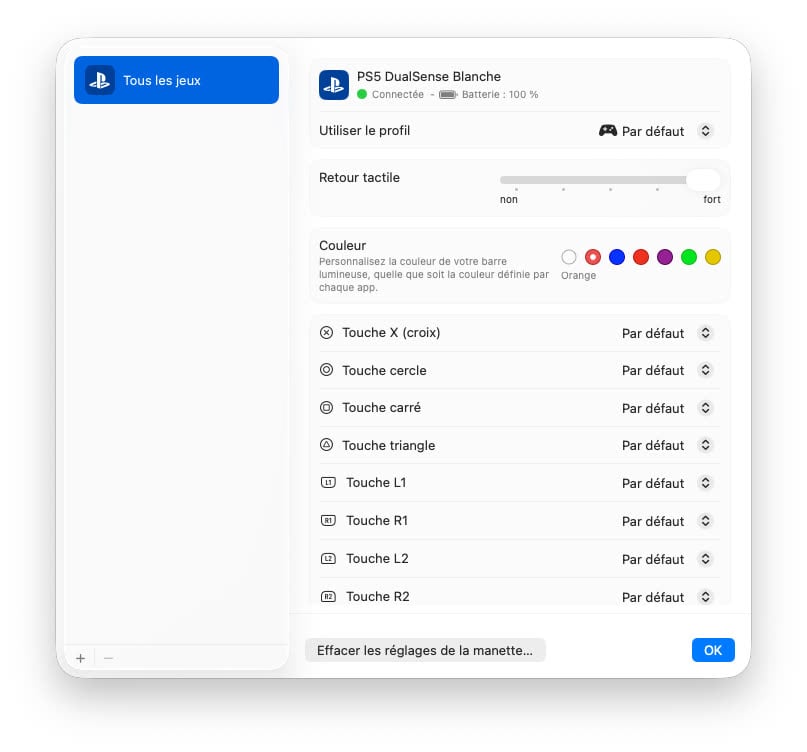Choose the selected Orange color swatch

[x=593, y=256]
